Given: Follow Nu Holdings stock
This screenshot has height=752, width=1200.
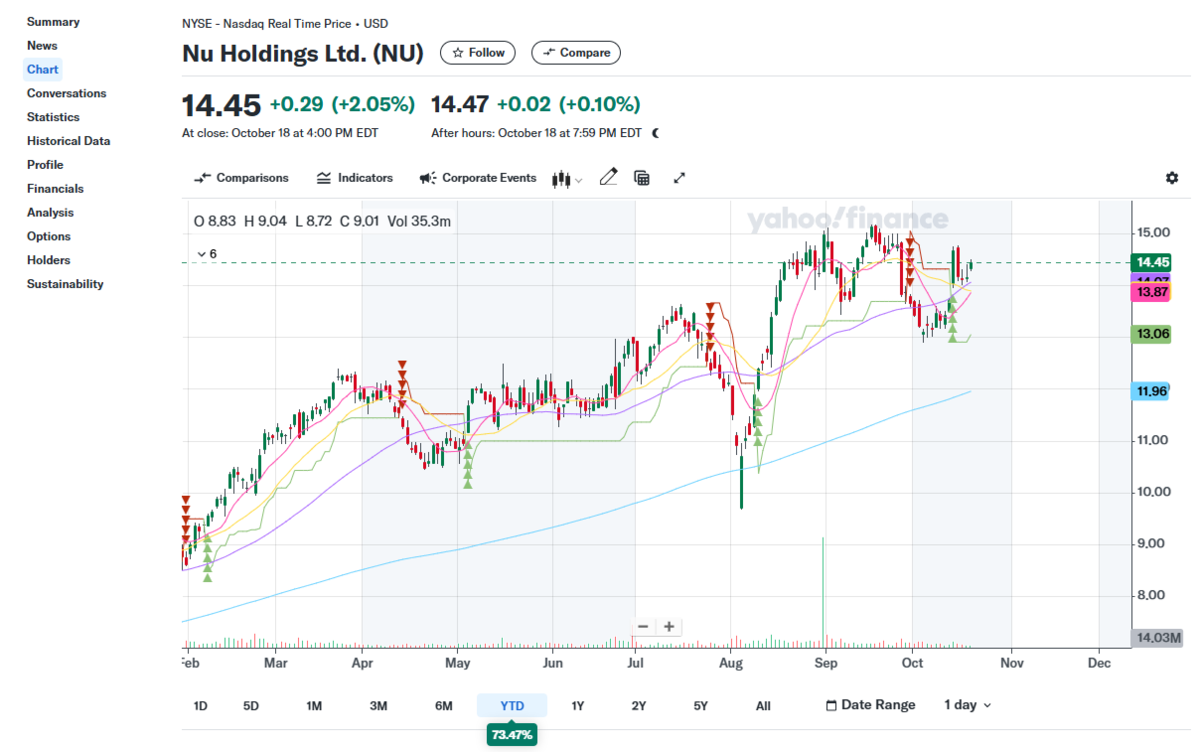Looking at the screenshot, I should 479,53.
